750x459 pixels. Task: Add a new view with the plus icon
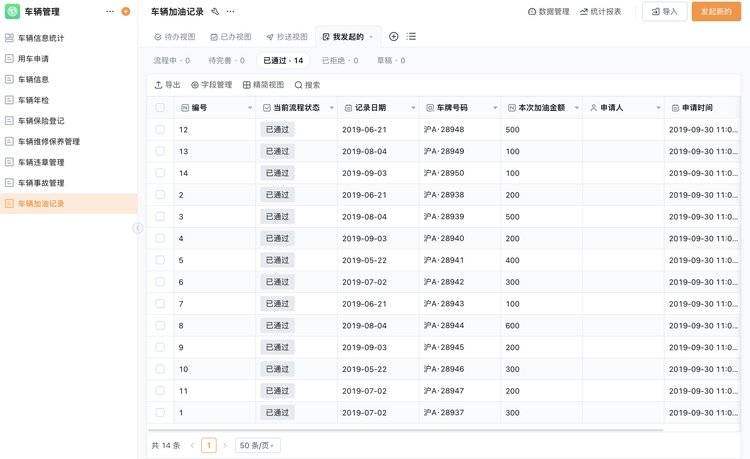(x=393, y=36)
